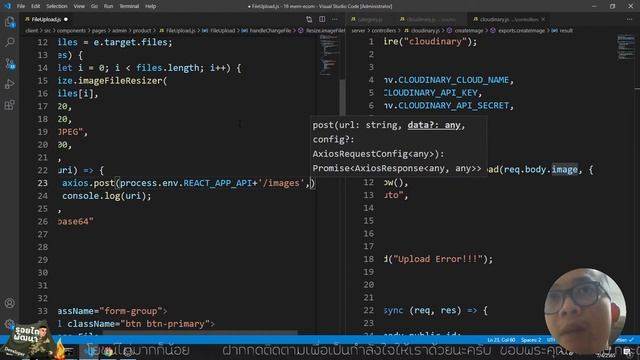Click 'result' breadcrumb in right editor
The width and height of the screenshot is (640, 360).
pos(566,31)
